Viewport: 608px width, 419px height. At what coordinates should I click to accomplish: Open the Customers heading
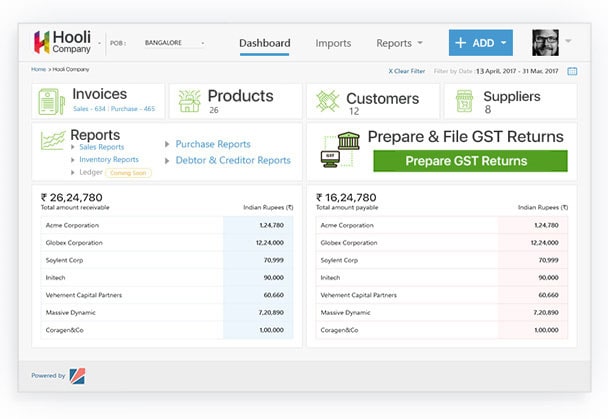(x=382, y=98)
